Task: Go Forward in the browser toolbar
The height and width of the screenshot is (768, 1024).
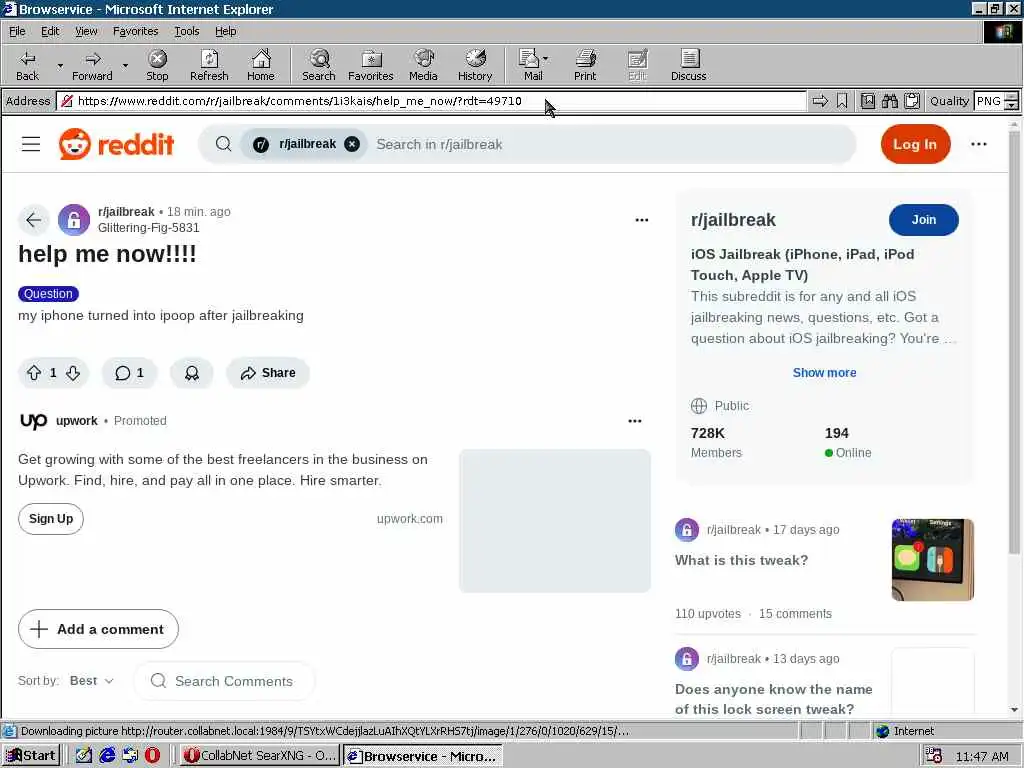Action: click(92, 65)
